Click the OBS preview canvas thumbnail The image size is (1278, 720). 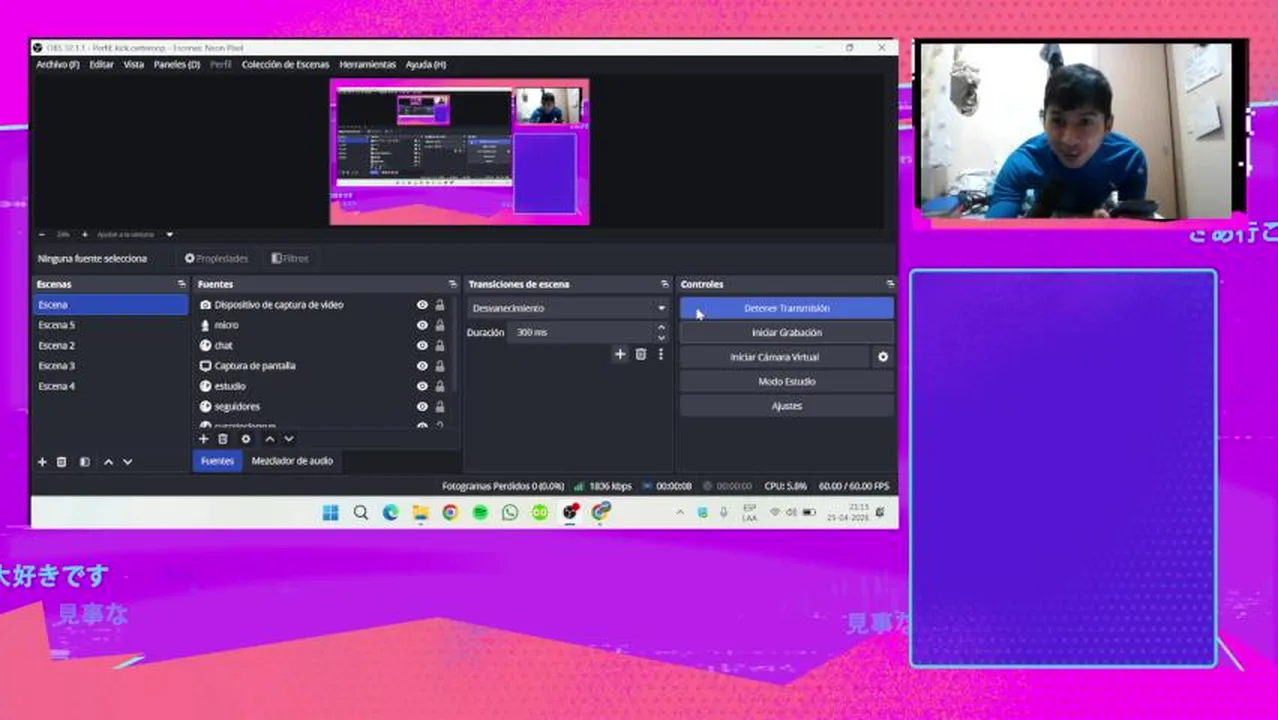[459, 152]
